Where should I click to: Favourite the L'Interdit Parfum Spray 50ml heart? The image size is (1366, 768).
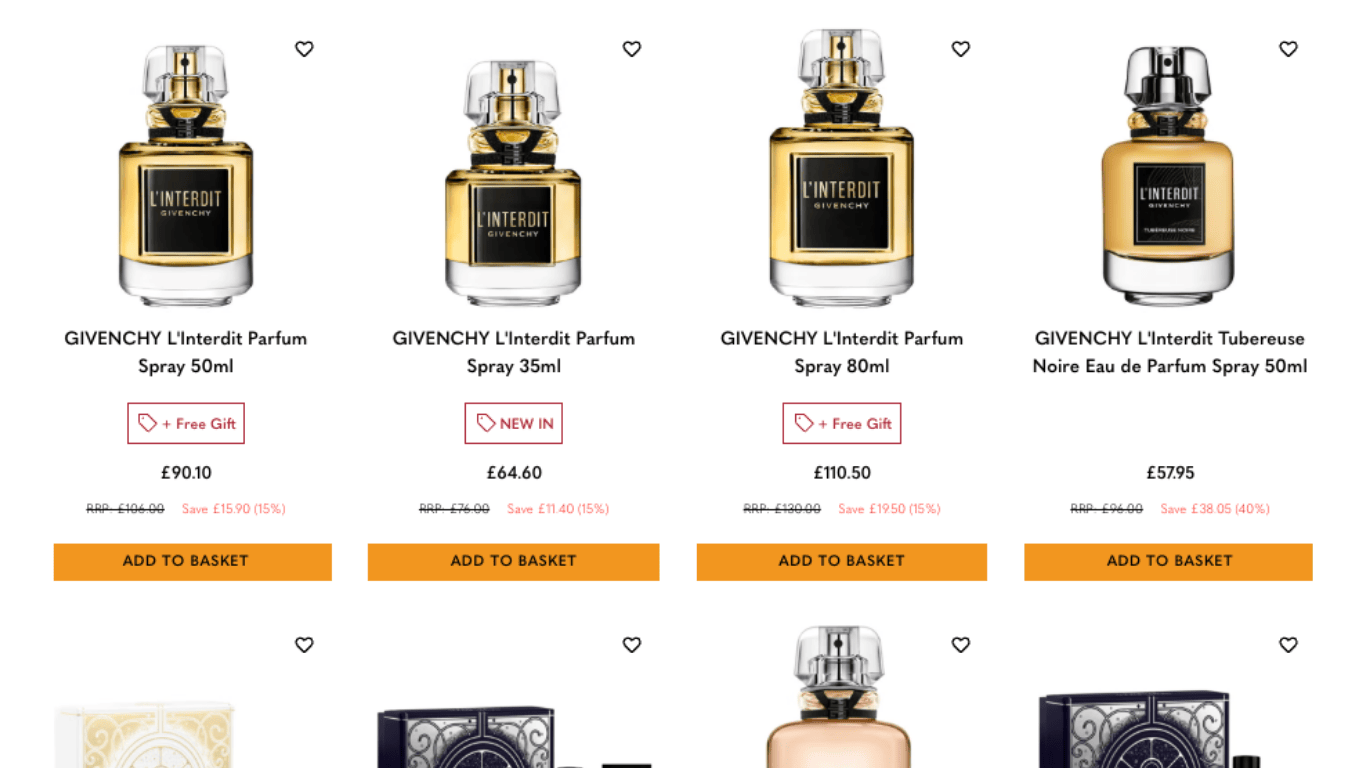304,48
